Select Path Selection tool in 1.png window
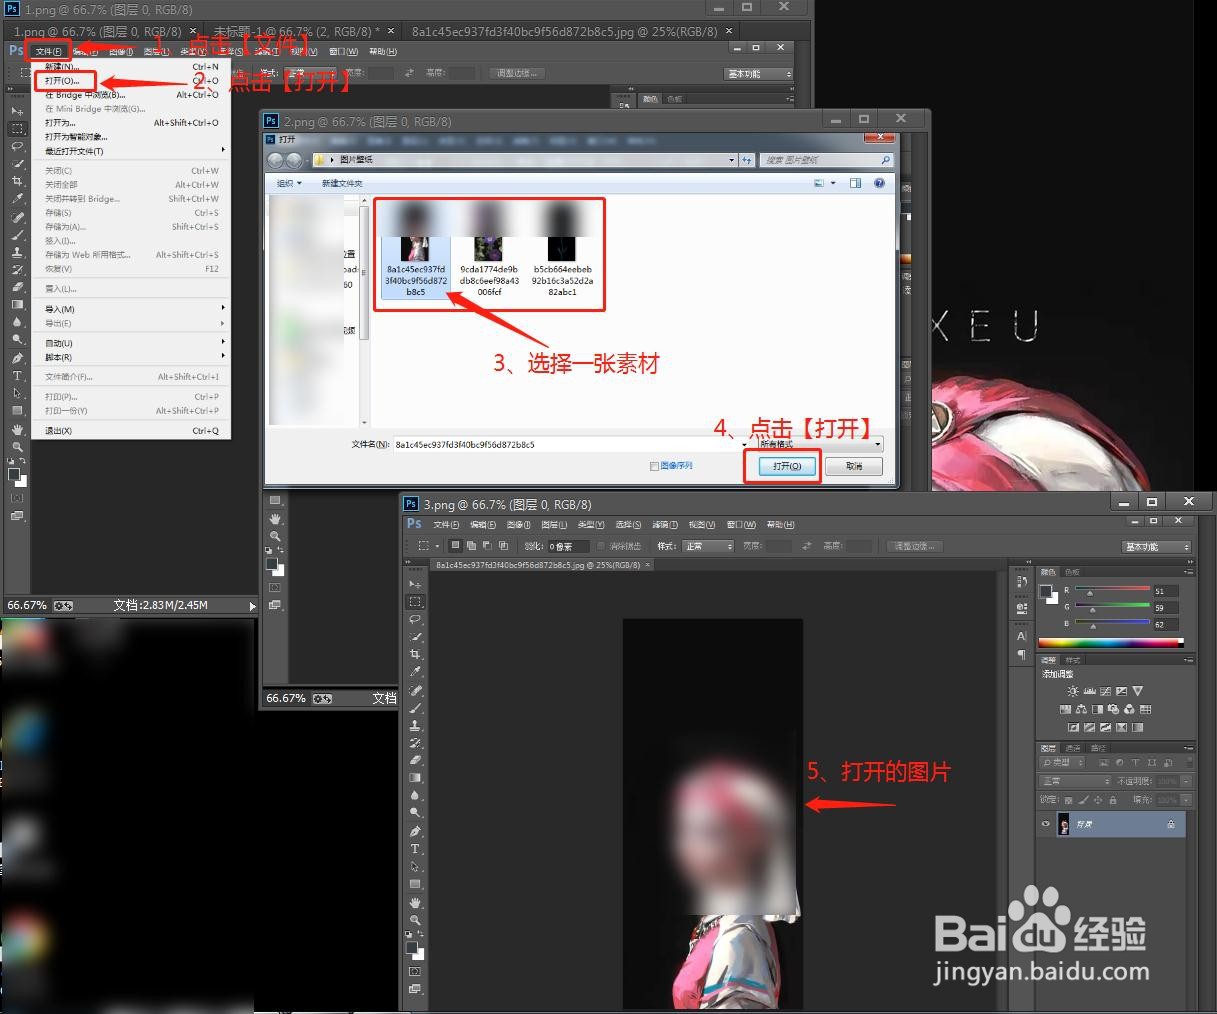Image resolution: width=1217 pixels, height=1014 pixels. [x=17, y=393]
